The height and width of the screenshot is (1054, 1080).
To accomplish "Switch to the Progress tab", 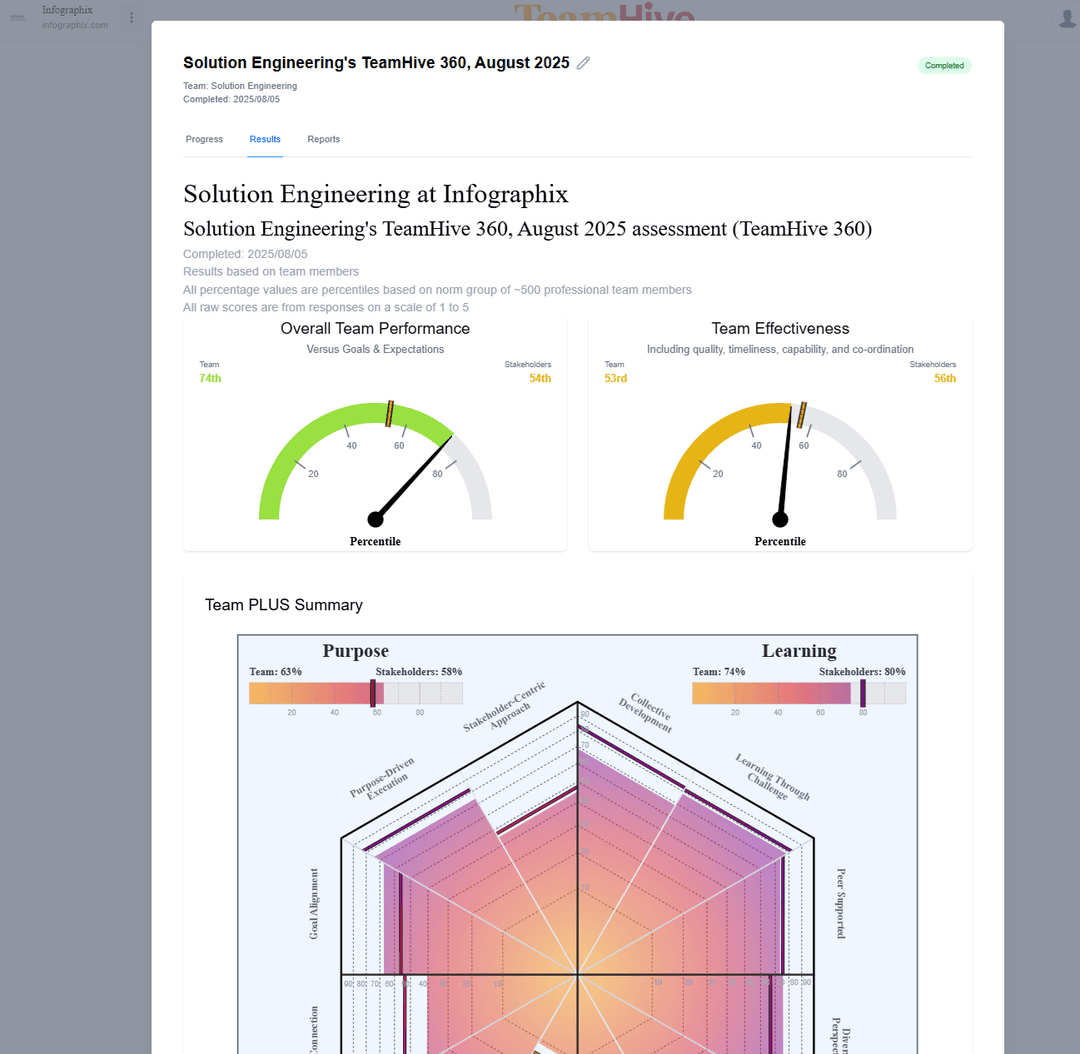I will [x=204, y=139].
